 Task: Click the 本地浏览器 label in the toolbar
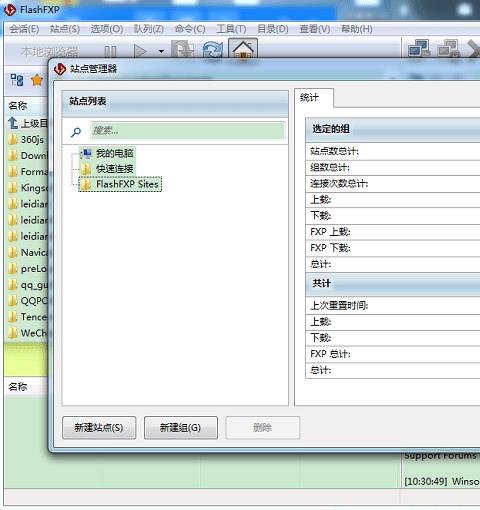point(50,52)
